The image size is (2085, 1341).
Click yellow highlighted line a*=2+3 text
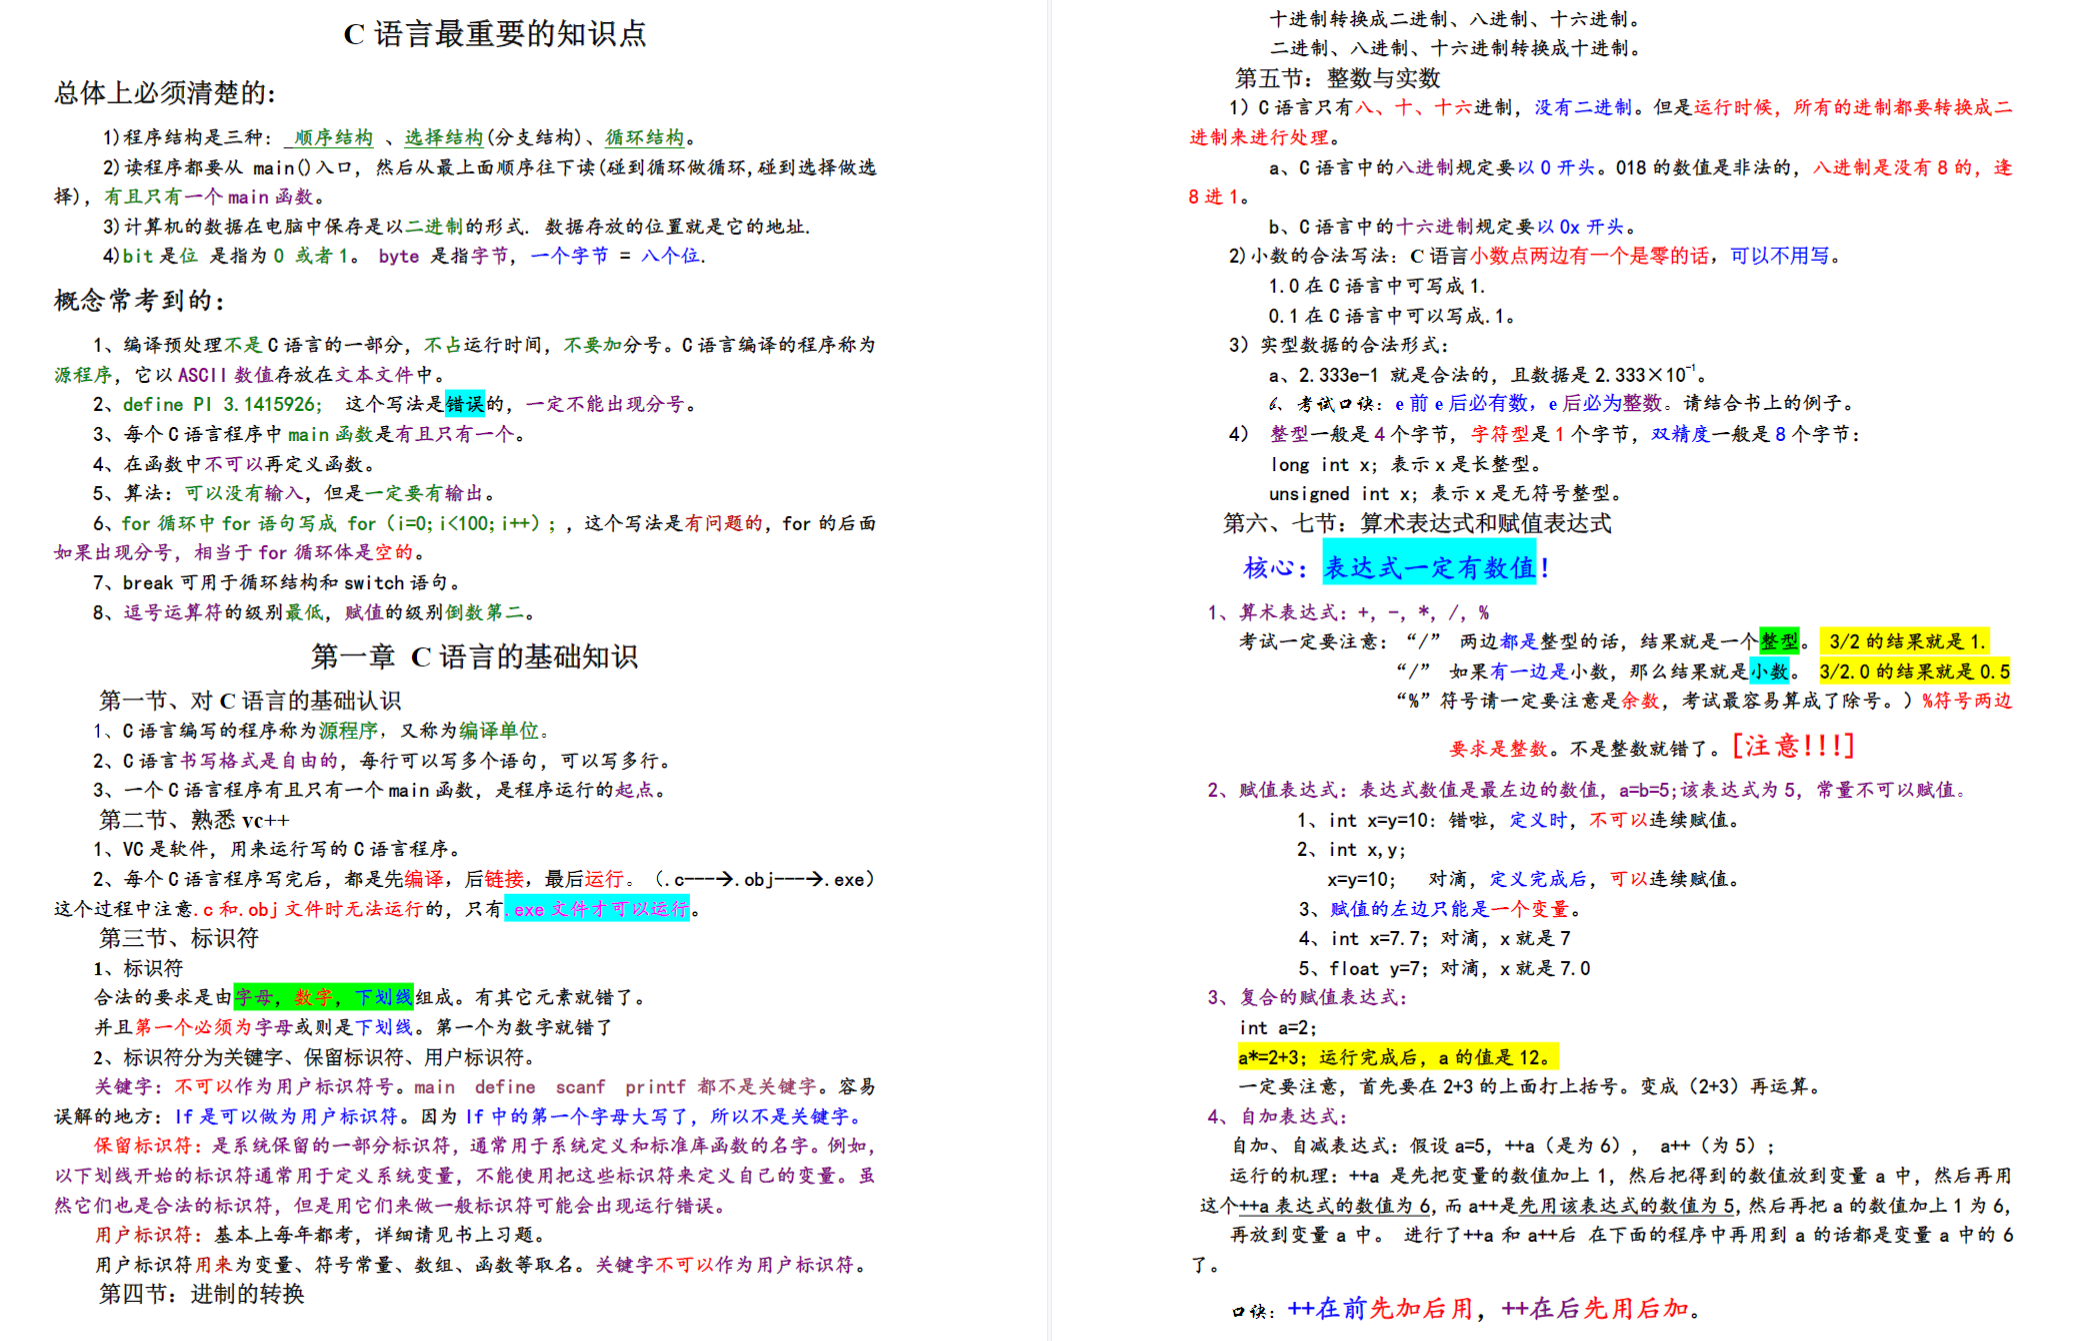tap(1397, 1057)
